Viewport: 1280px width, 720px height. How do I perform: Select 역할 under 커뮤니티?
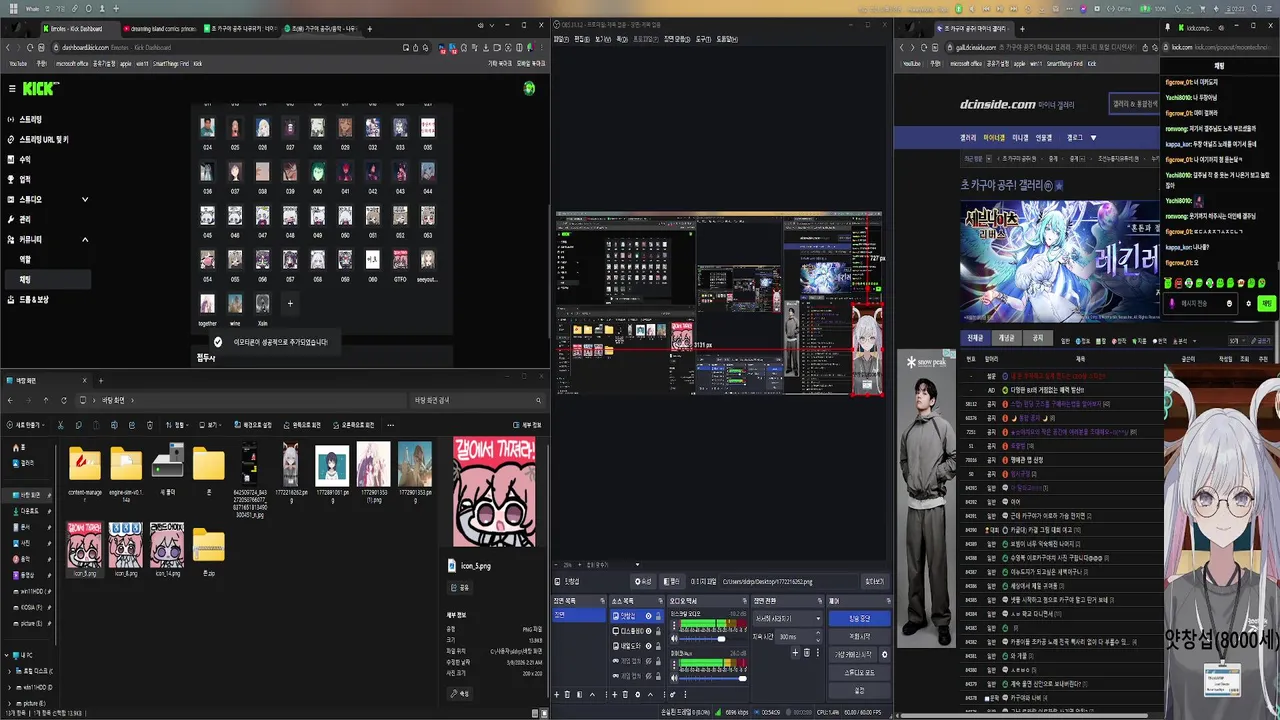[x=25, y=260]
